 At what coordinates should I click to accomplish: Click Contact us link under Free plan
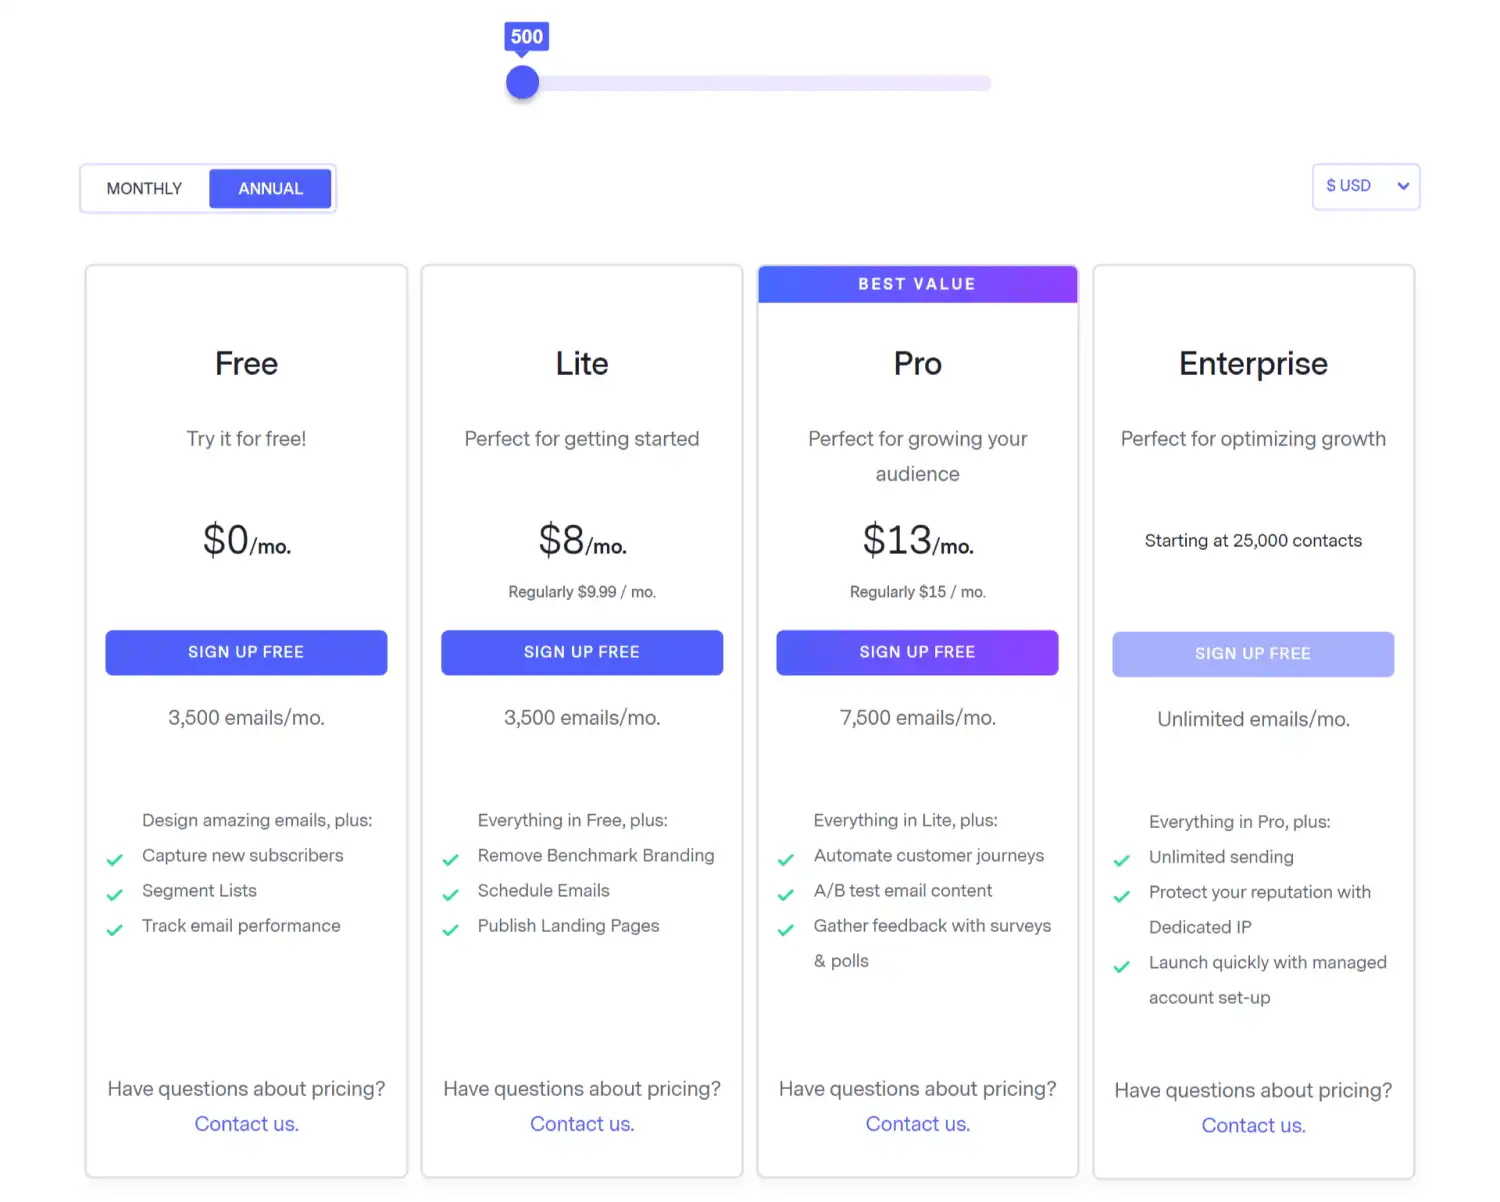[246, 1124]
